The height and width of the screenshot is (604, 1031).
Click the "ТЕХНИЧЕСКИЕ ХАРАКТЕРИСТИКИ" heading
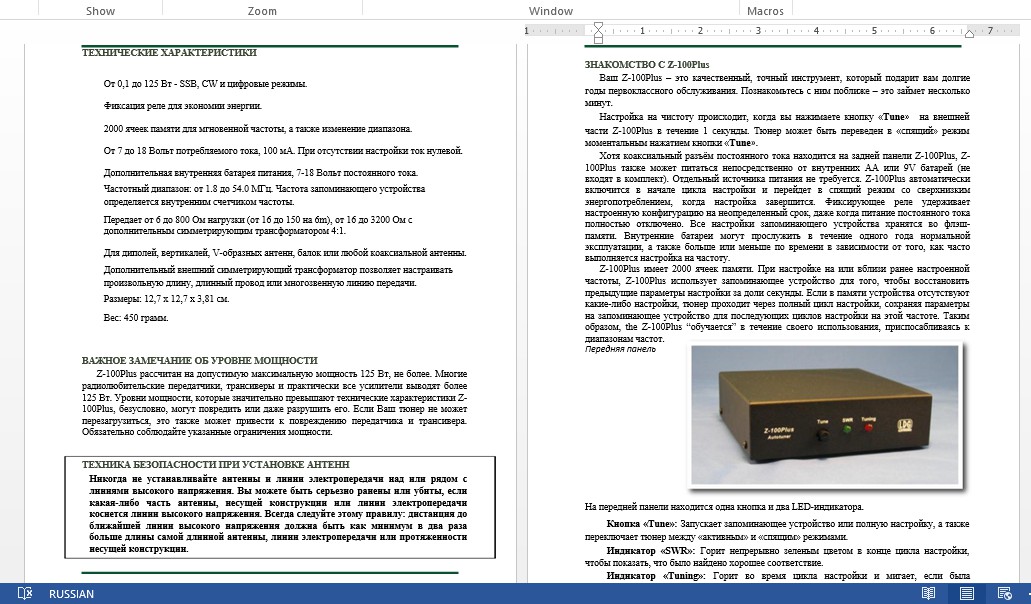click(169, 53)
